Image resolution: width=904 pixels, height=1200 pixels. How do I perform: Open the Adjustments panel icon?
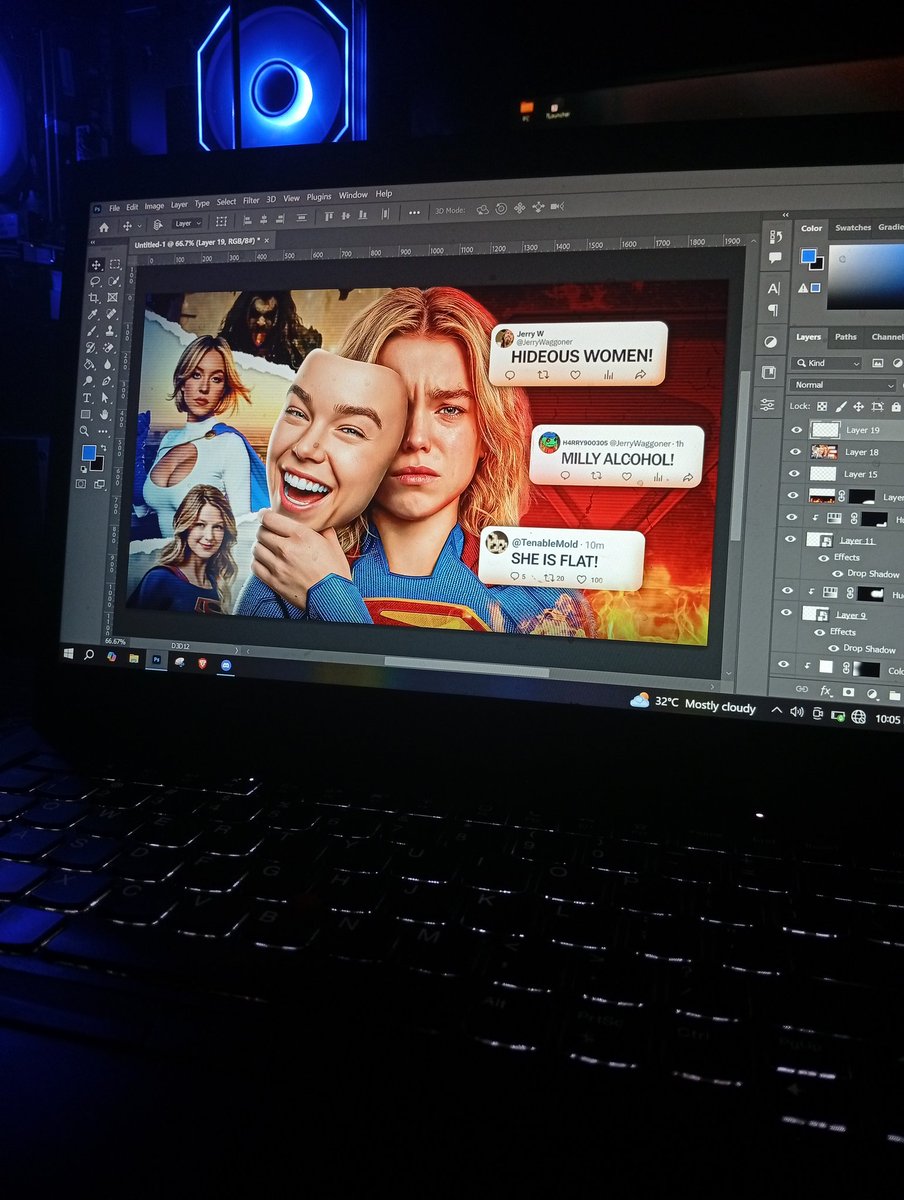click(x=770, y=342)
